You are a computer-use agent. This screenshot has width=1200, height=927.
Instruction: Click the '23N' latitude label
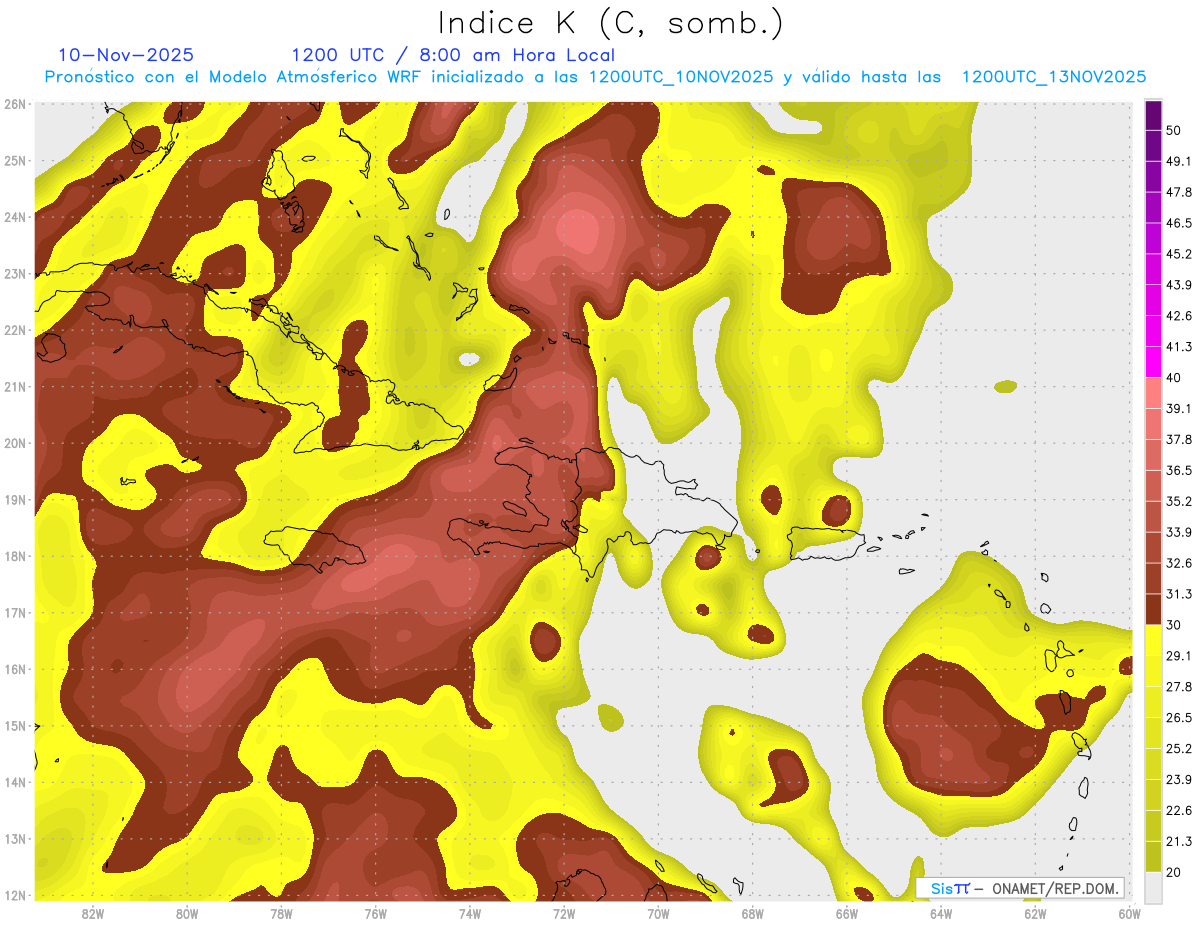pyautogui.click(x=15, y=274)
